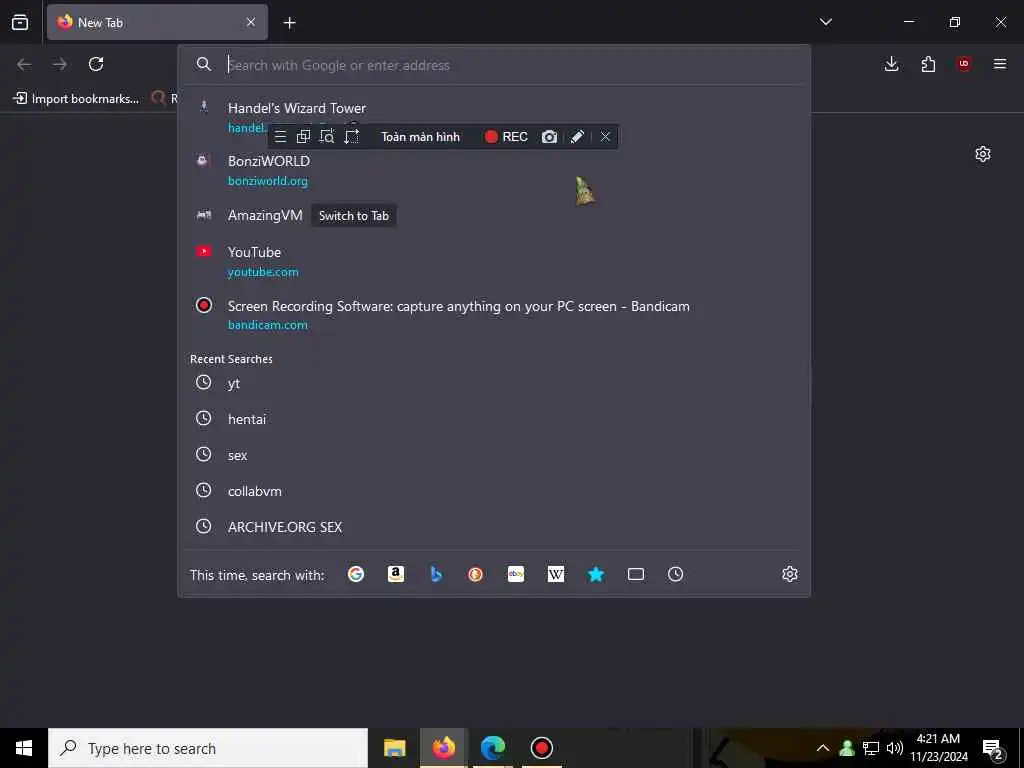
Task: Open Firefox from taskbar
Action: 443,748
